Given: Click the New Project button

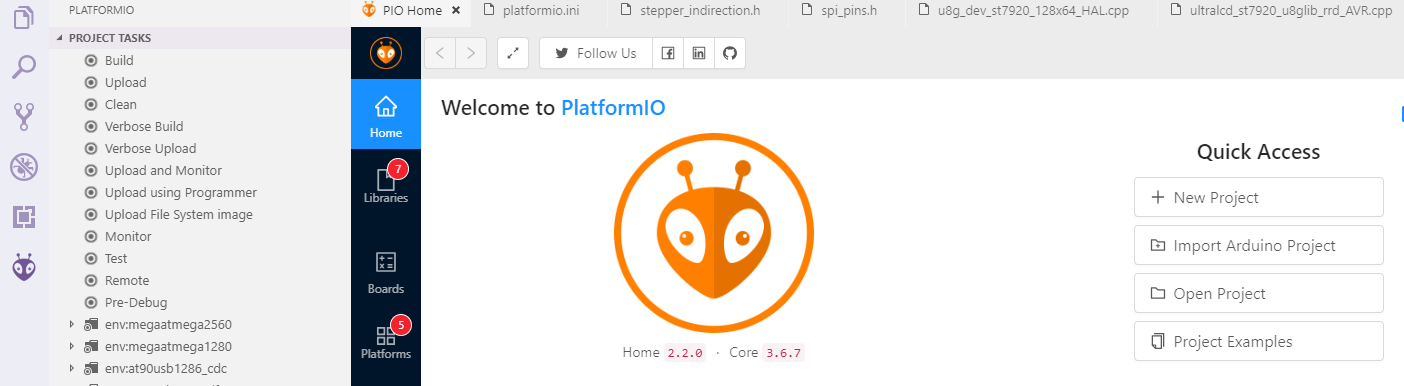Looking at the screenshot, I should 1259,197.
